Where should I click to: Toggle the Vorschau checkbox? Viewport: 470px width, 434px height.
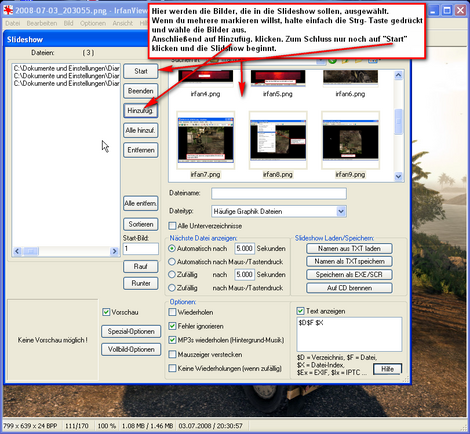click(x=106, y=312)
